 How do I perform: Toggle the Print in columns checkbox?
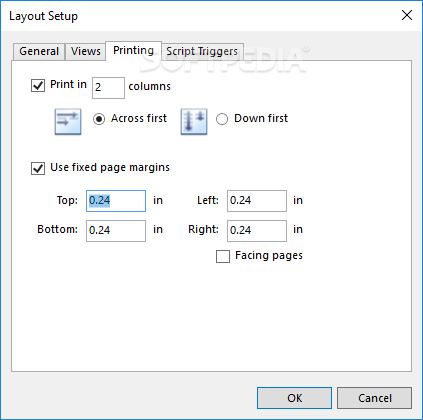38,85
